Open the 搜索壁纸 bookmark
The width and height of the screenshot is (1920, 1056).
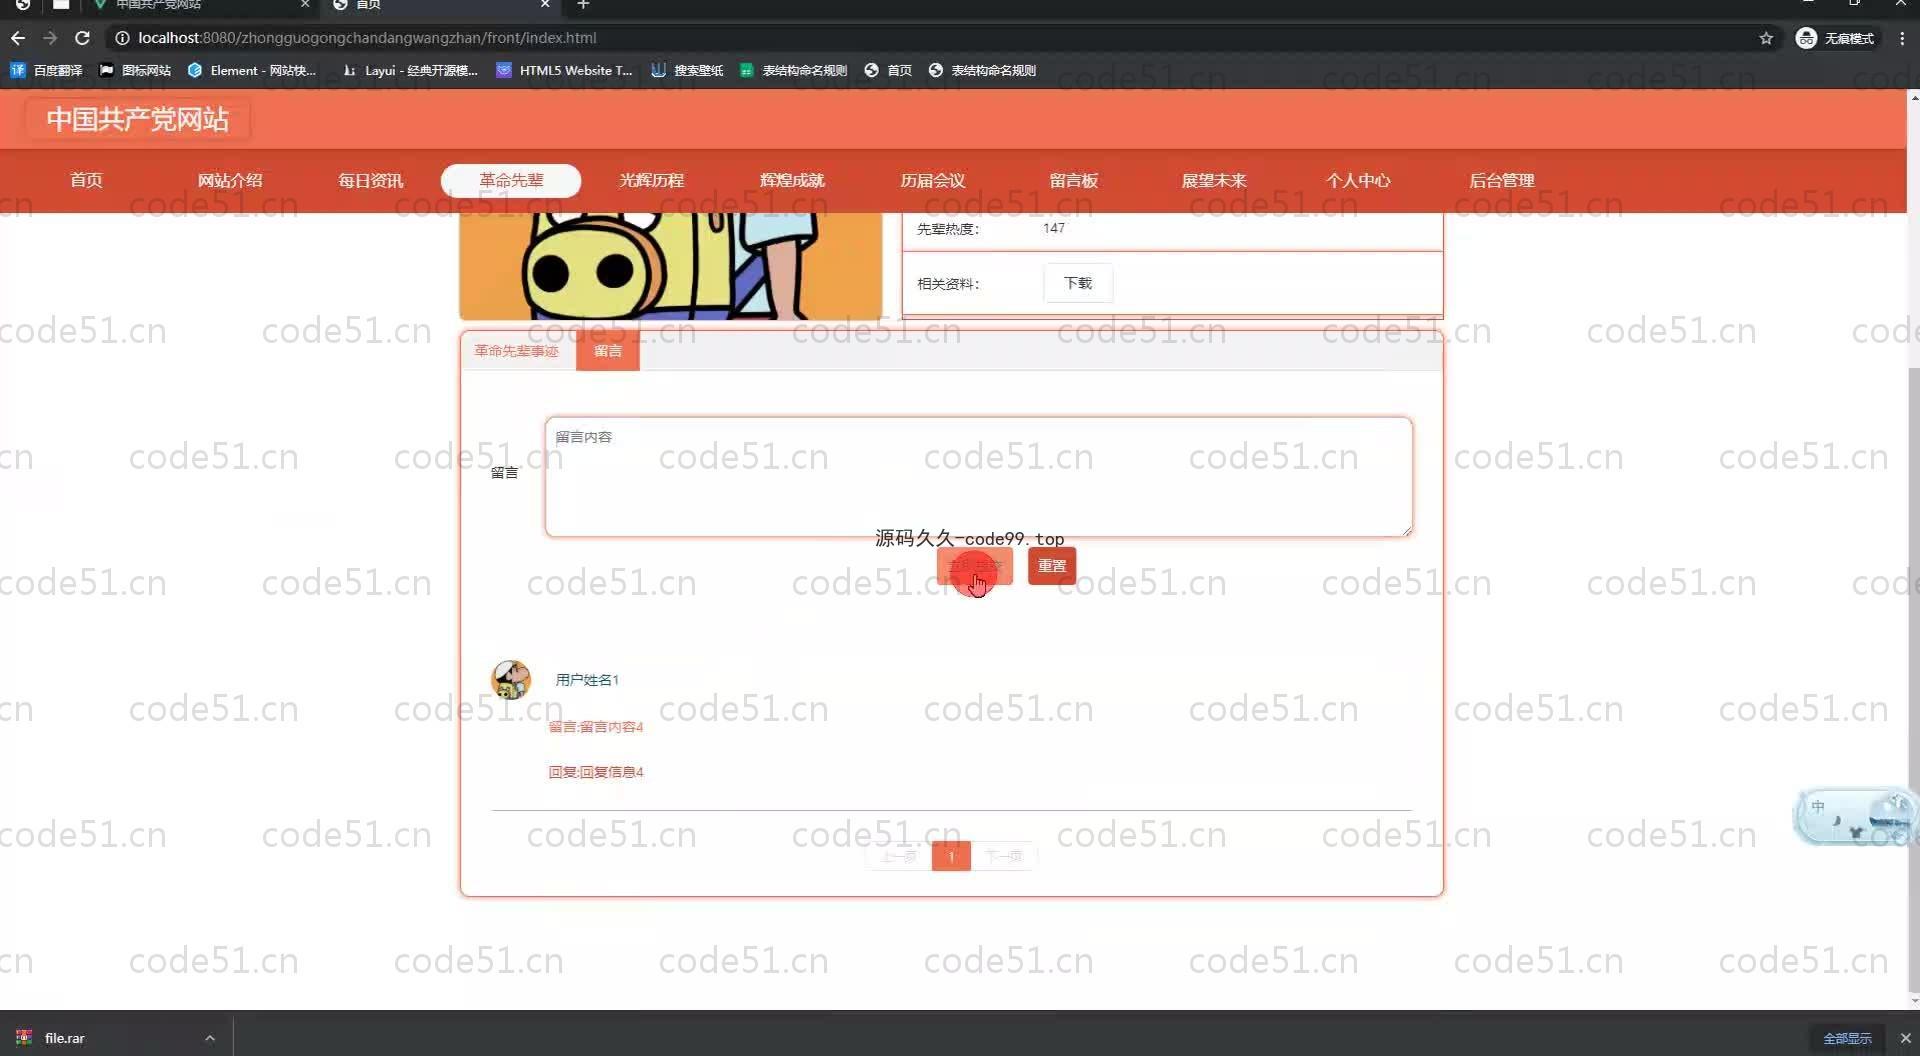click(687, 70)
